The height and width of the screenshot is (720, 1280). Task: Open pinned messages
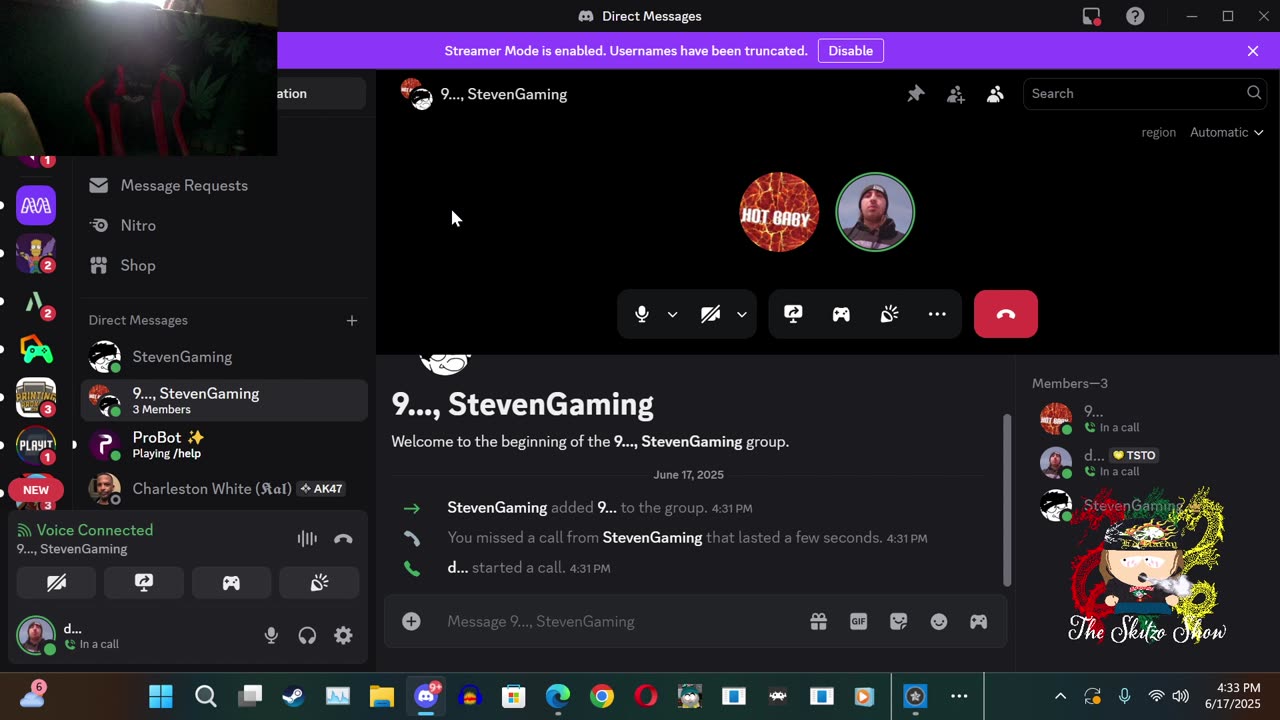(916, 93)
